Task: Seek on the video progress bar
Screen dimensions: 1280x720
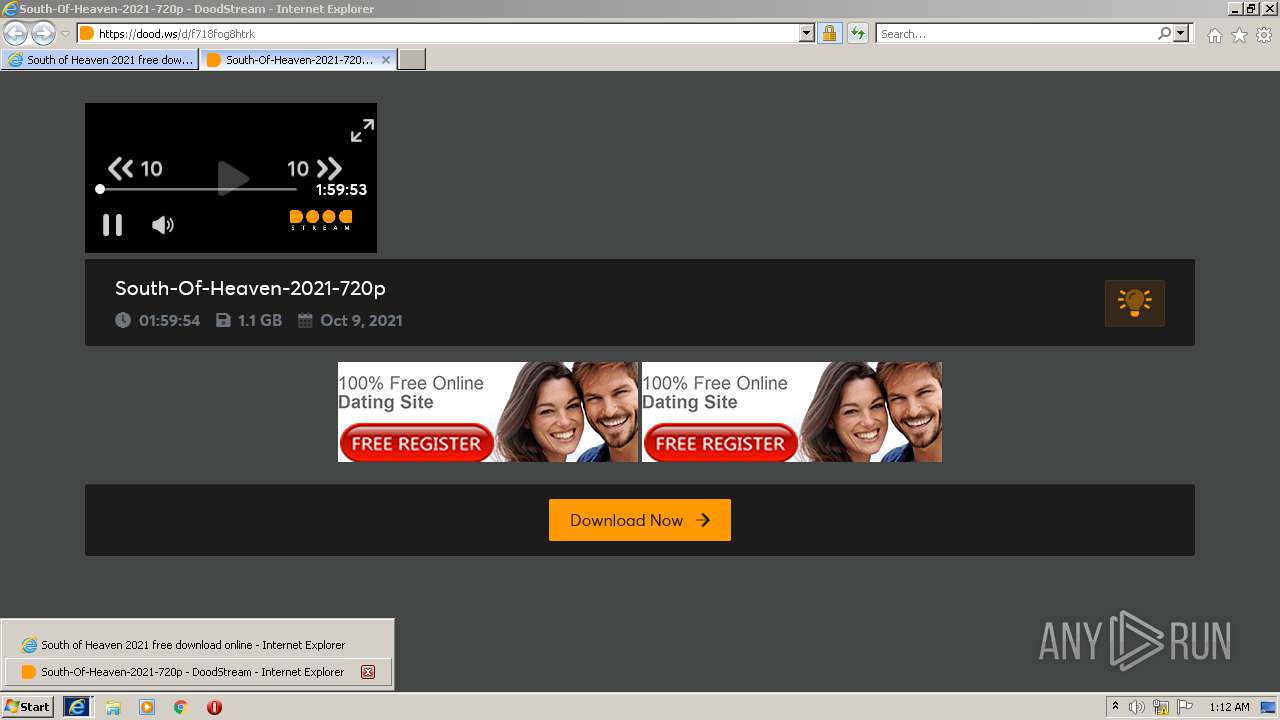Action: (x=198, y=189)
